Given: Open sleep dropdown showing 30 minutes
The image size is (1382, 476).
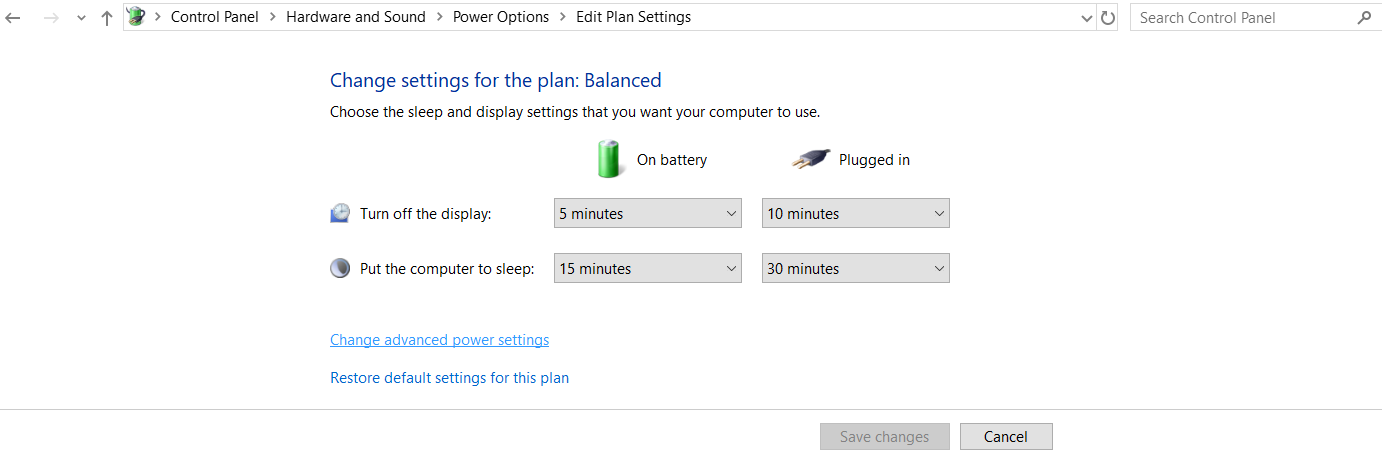Looking at the screenshot, I should point(856,268).
